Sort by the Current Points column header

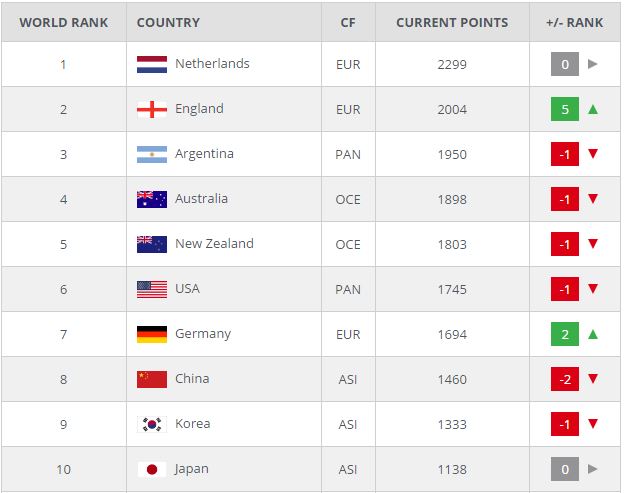click(452, 22)
